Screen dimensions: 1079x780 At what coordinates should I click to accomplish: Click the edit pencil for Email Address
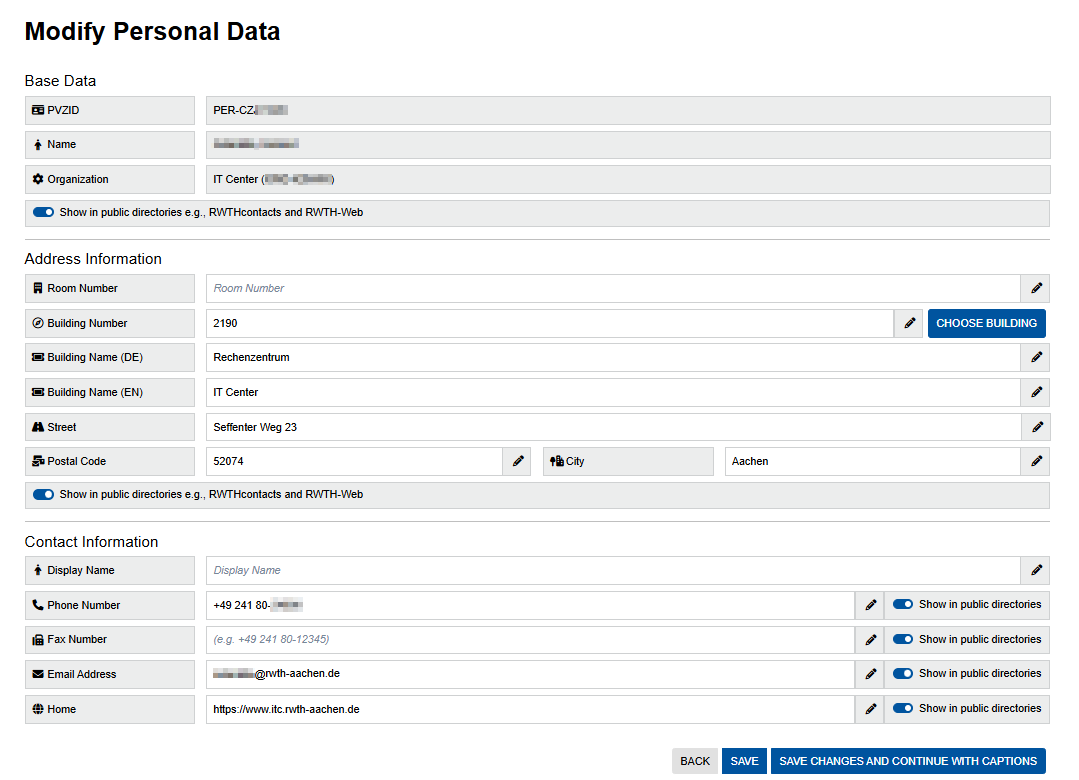pyautogui.click(x=868, y=673)
